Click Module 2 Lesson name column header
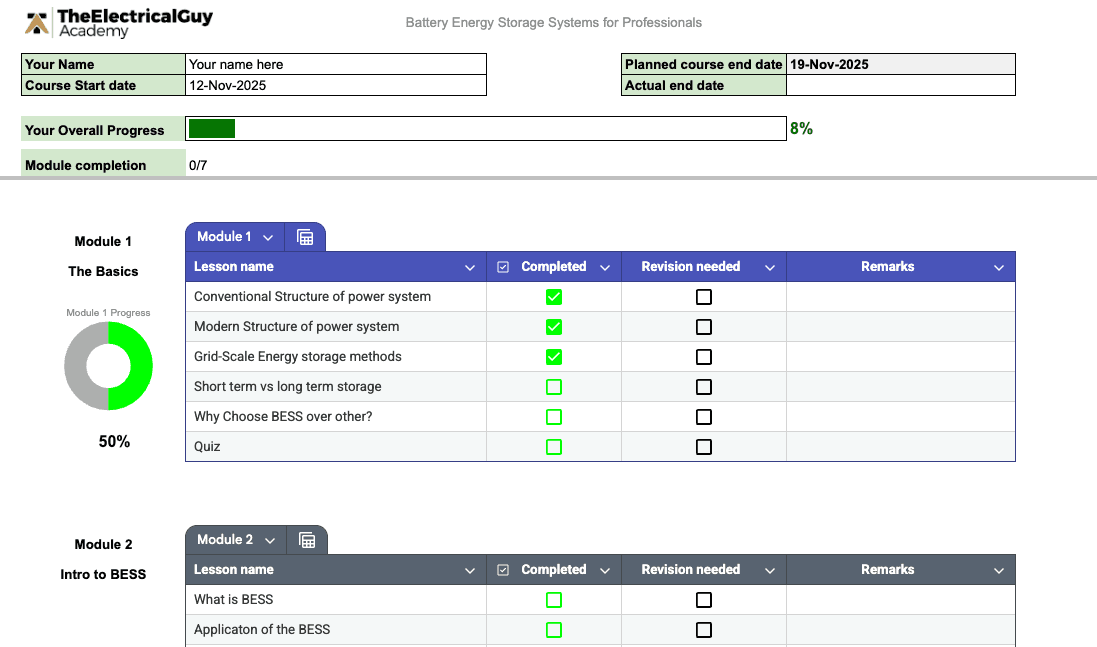Viewport: 1097px width, 647px height. click(x=234, y=570)
